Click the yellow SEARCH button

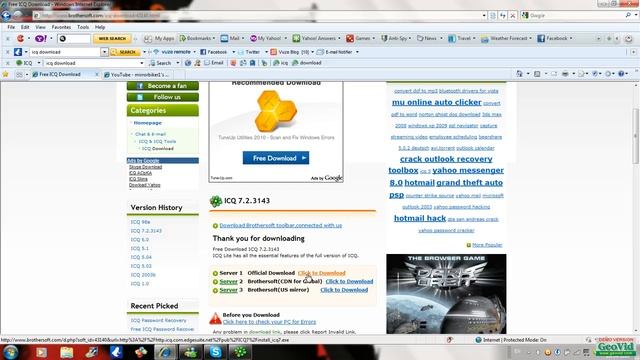[125, 52]
